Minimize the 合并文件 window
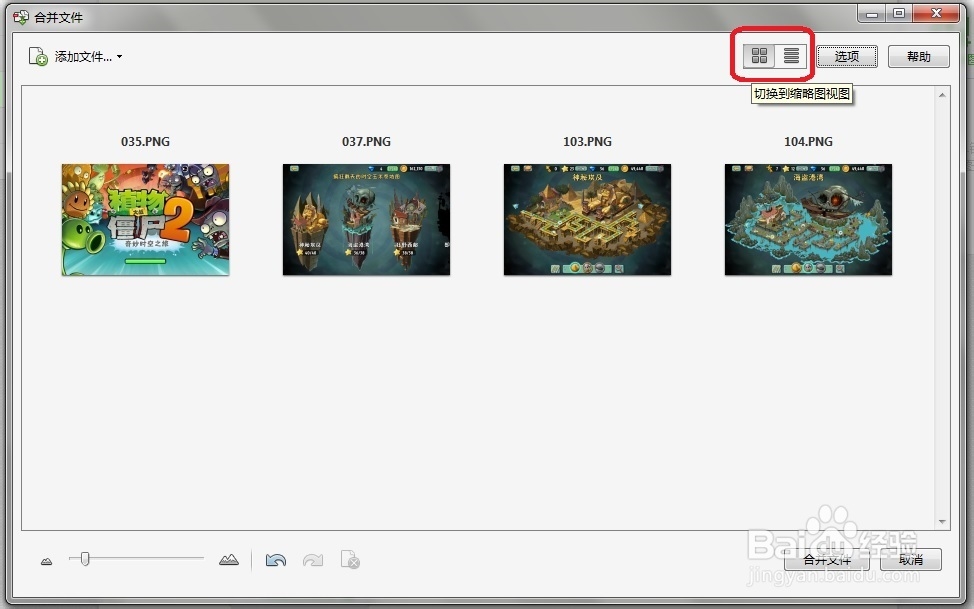974x609 pixels. coord(872,13)
